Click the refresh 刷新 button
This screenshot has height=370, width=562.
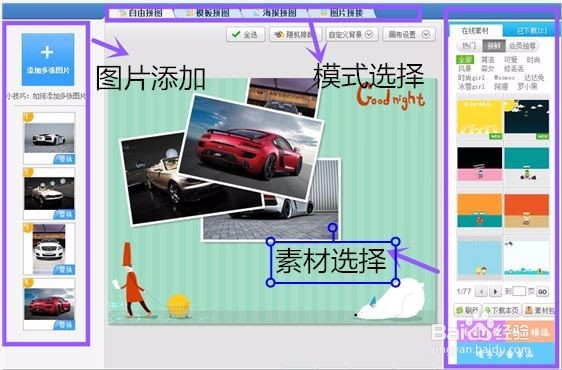(x=467, y=310)
